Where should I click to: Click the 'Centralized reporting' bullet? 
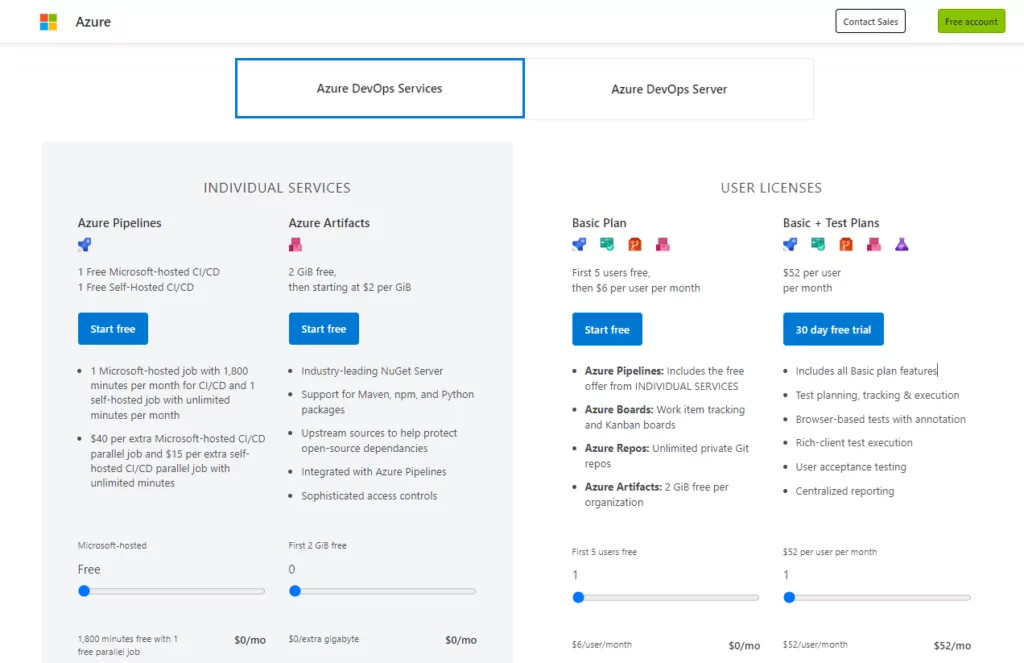[x=845, y=491]
